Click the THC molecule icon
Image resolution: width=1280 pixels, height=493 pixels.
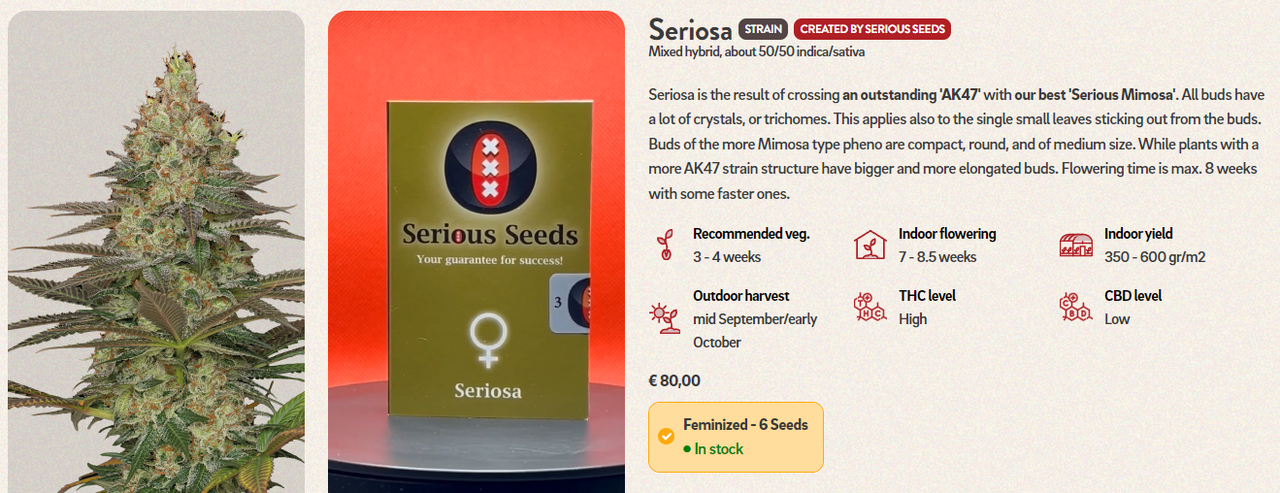[x=870, y=307]
